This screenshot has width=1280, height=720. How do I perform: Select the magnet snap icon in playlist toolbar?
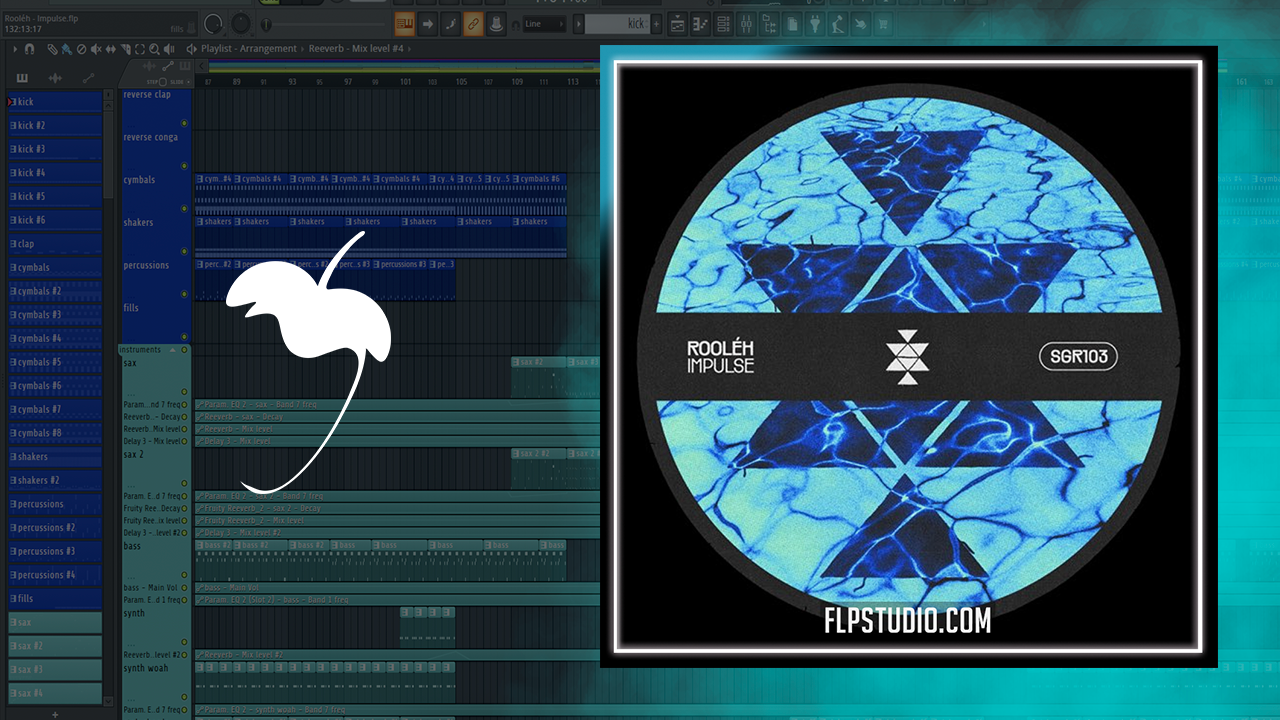tap(29, 48)
